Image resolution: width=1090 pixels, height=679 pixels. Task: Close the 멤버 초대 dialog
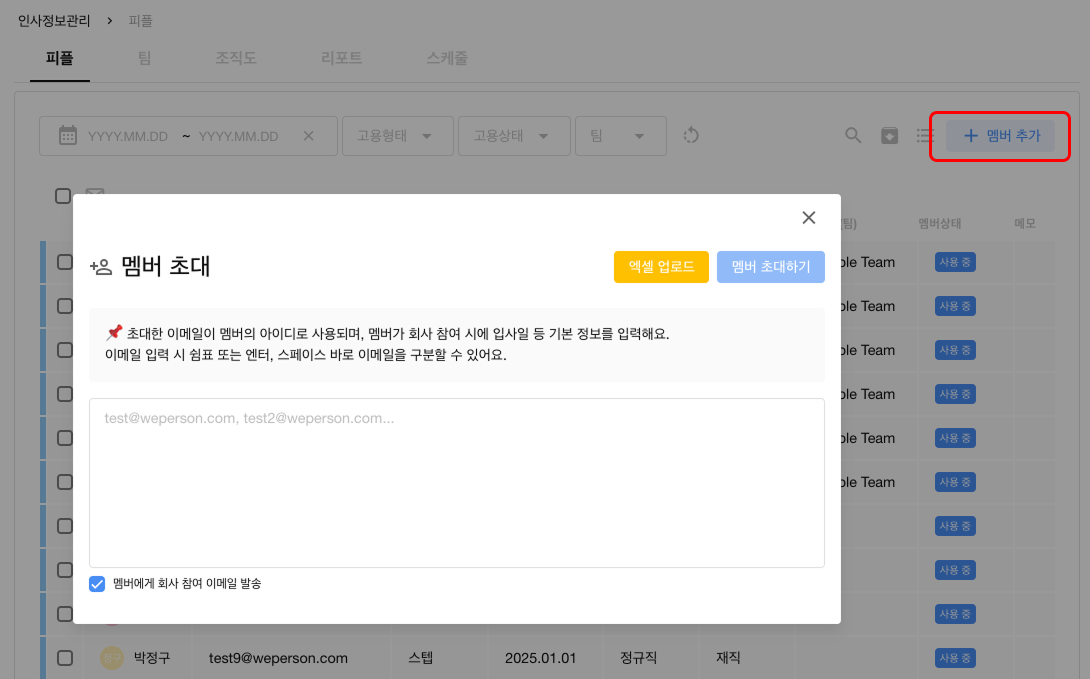point(808,218)
